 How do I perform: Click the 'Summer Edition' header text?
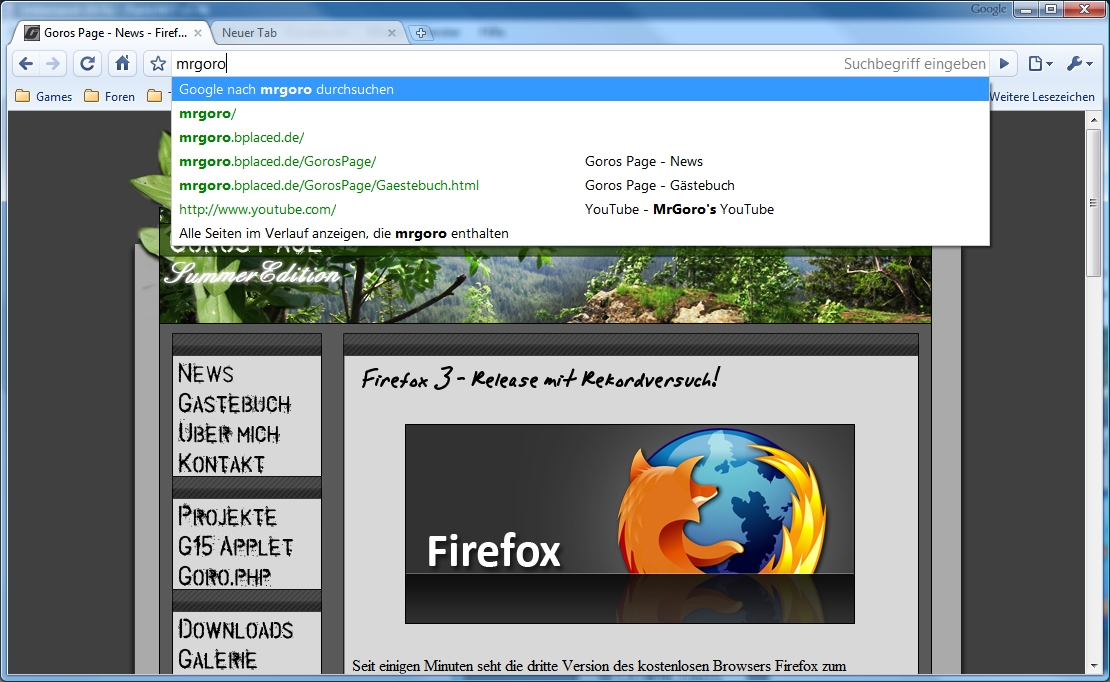251,273
